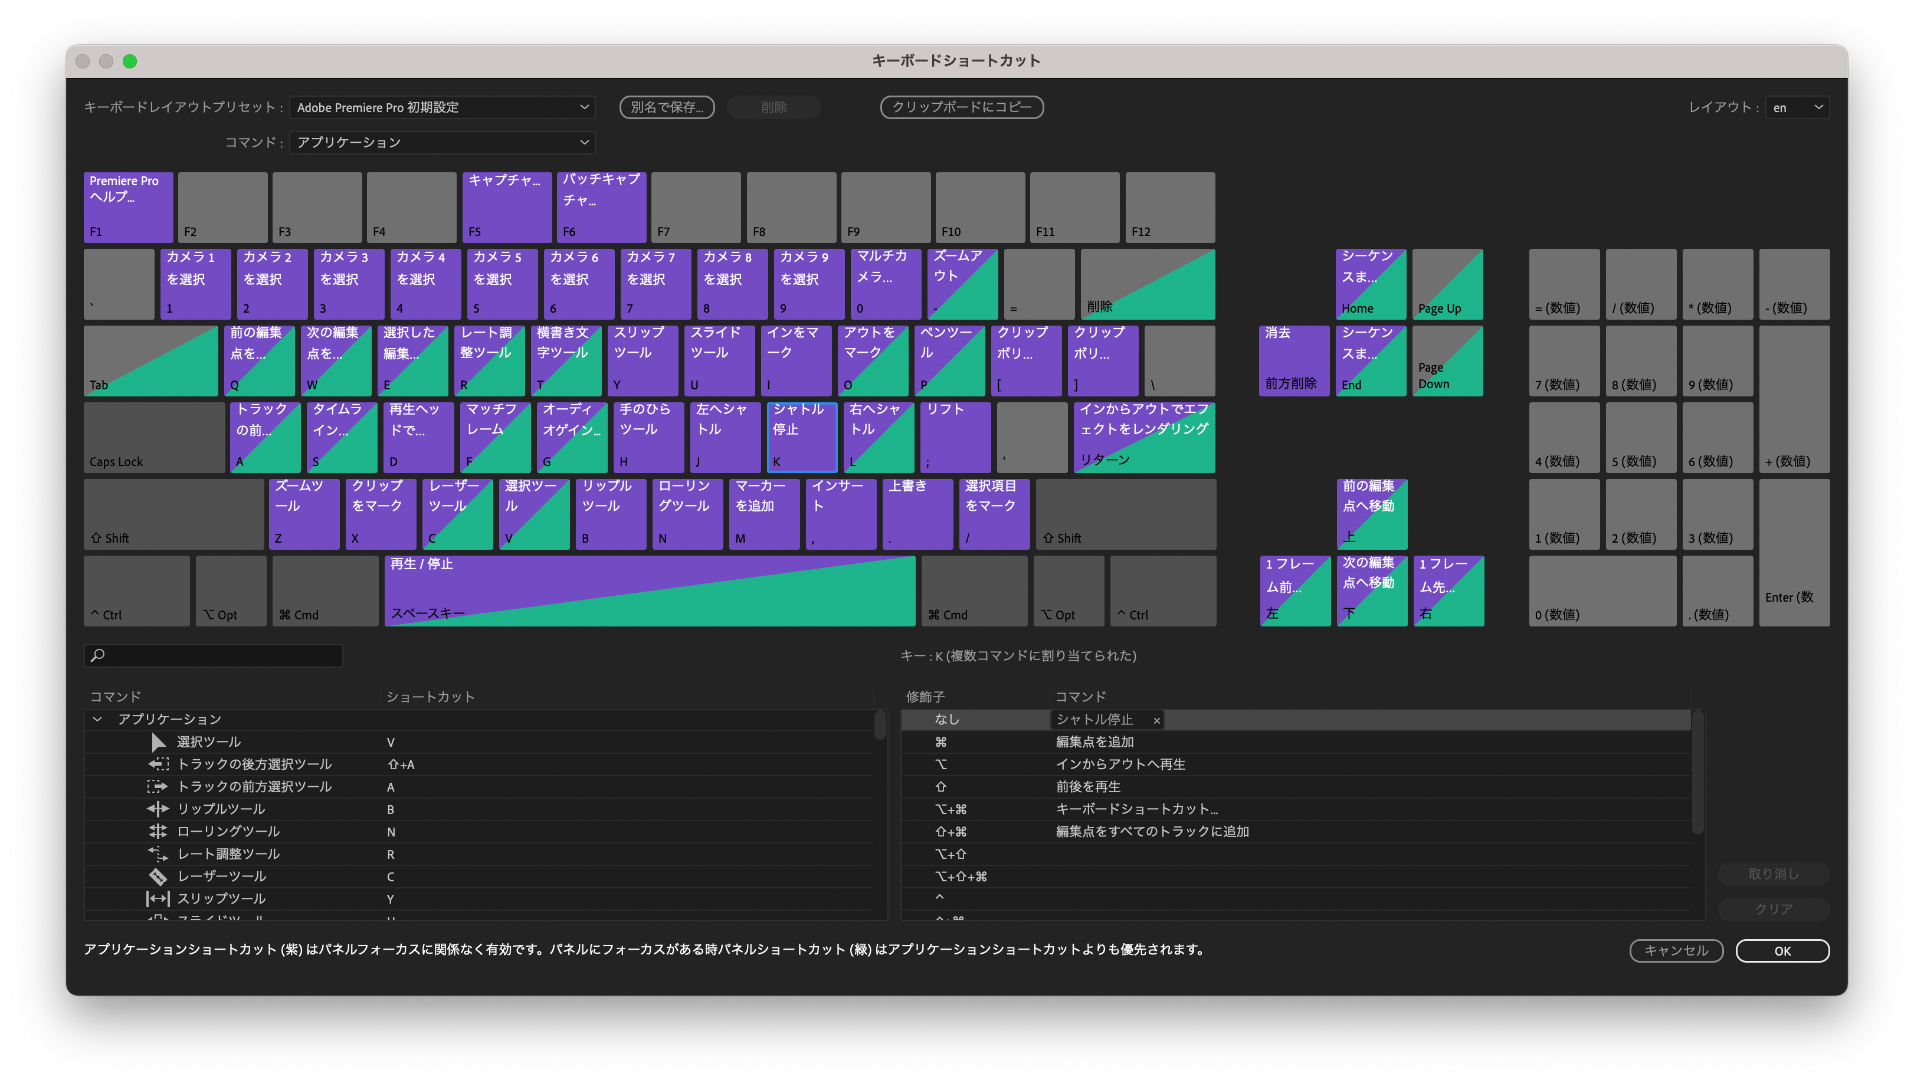The image size is (1914, 1083).
Task: Select the 削除 backspace key
Action: point(1147,284)
